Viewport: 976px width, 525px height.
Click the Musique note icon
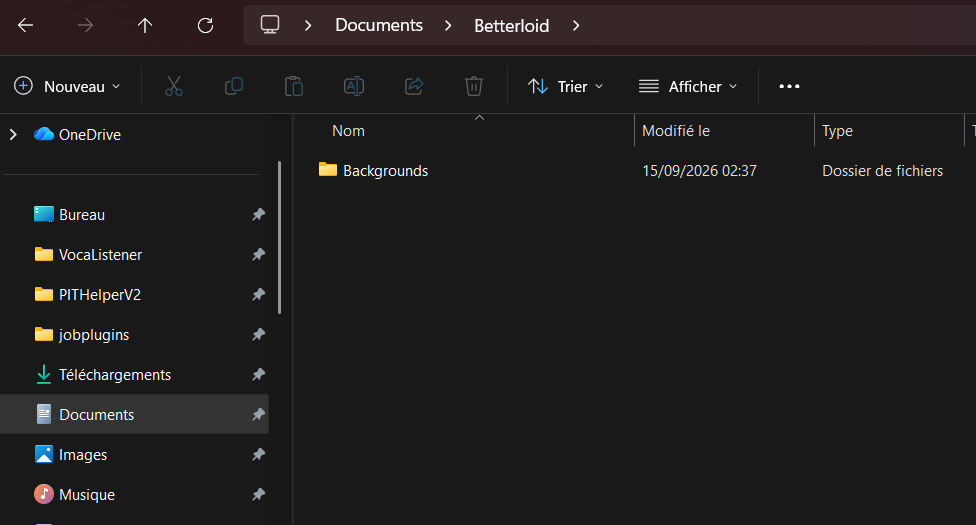[44, 494]
